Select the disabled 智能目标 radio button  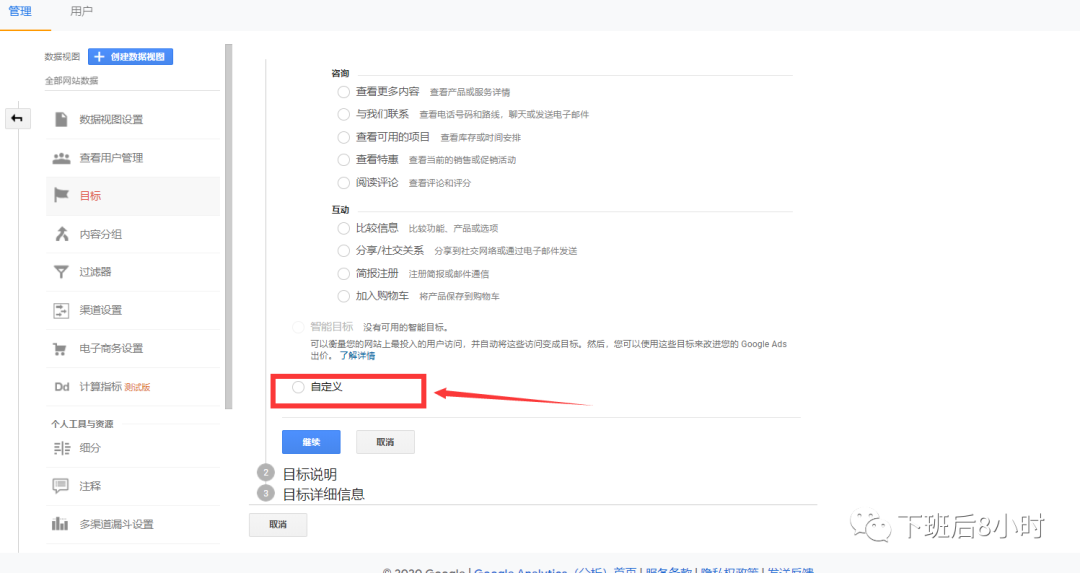click(x=298, y=327)
